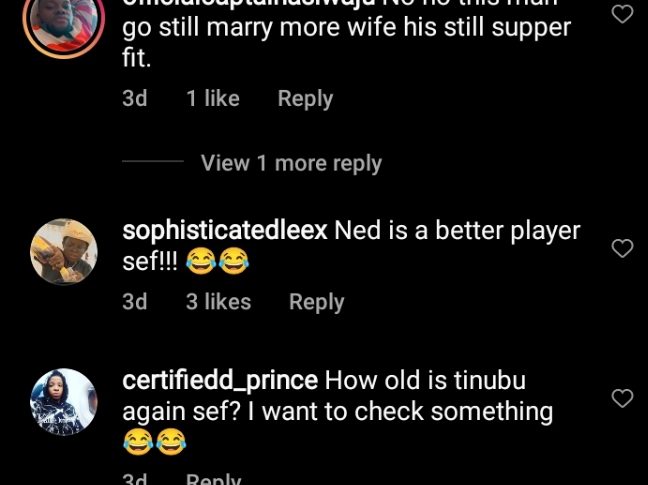
Task: Open the '3 likes' list
Action: (218, 301)
